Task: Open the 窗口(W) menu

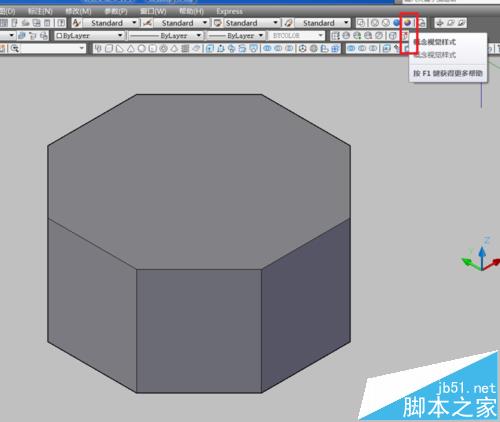Action: pos(153,11)
